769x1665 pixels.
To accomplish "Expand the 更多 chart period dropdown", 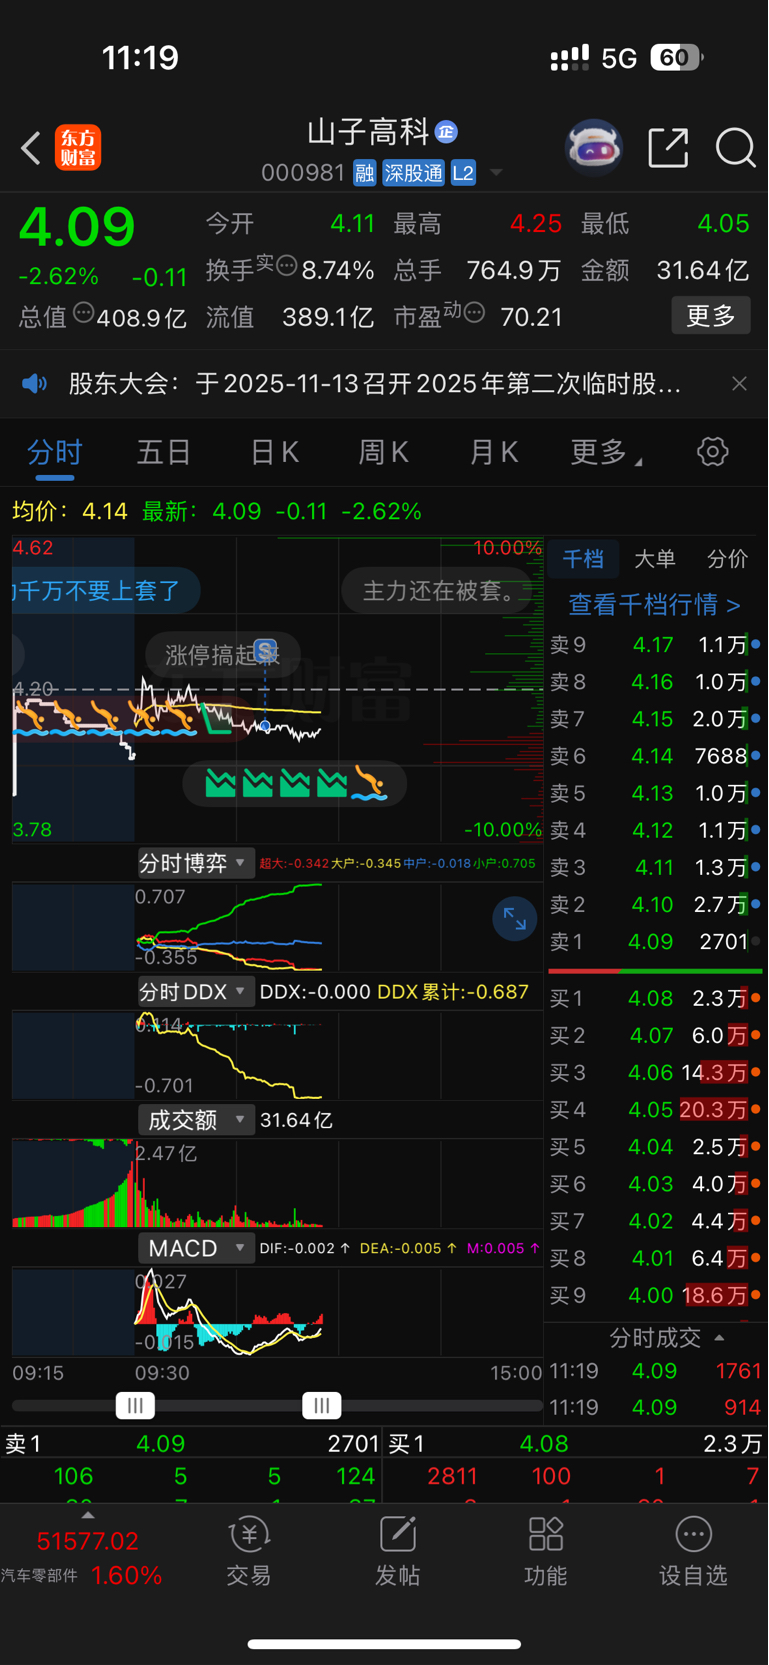I will [x=606, y=453].
